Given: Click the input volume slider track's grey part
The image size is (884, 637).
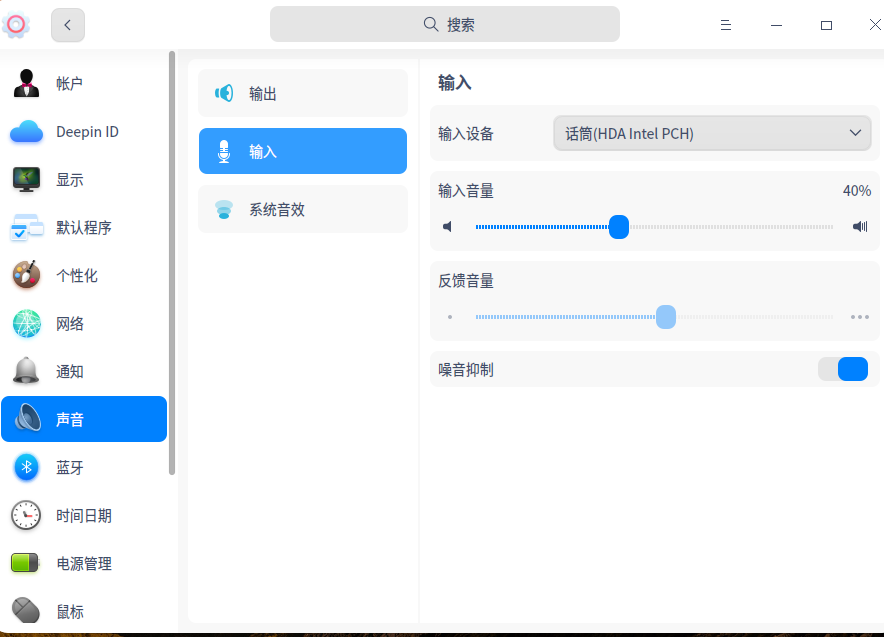Looking at the screenshot, I should click(731, 227).
